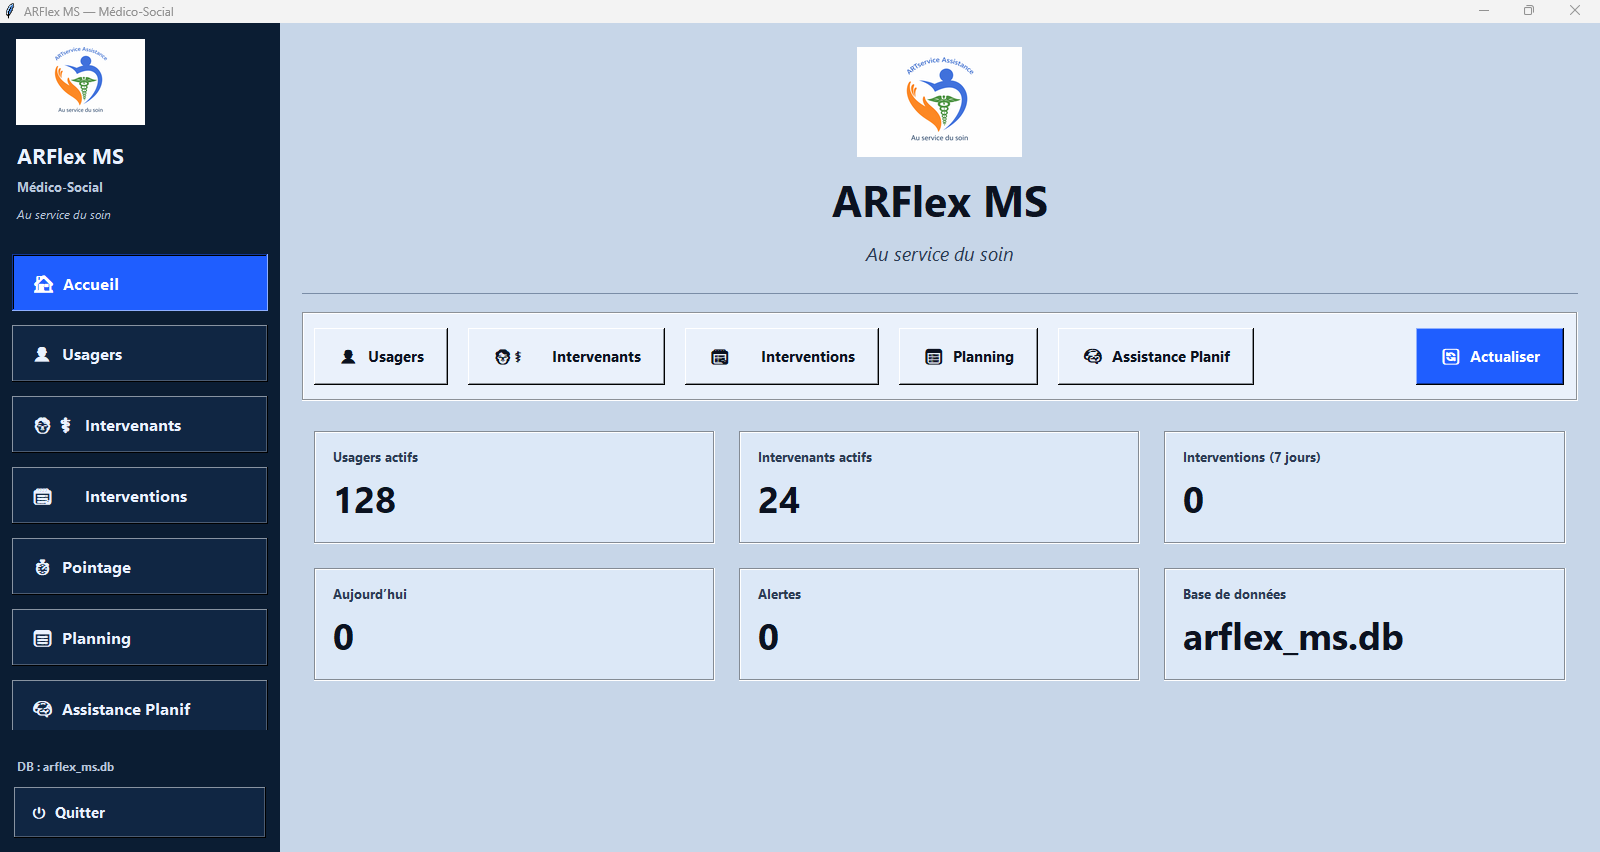
Task: Select Interventions in the sidebar
Action: [x=140, y=495]
